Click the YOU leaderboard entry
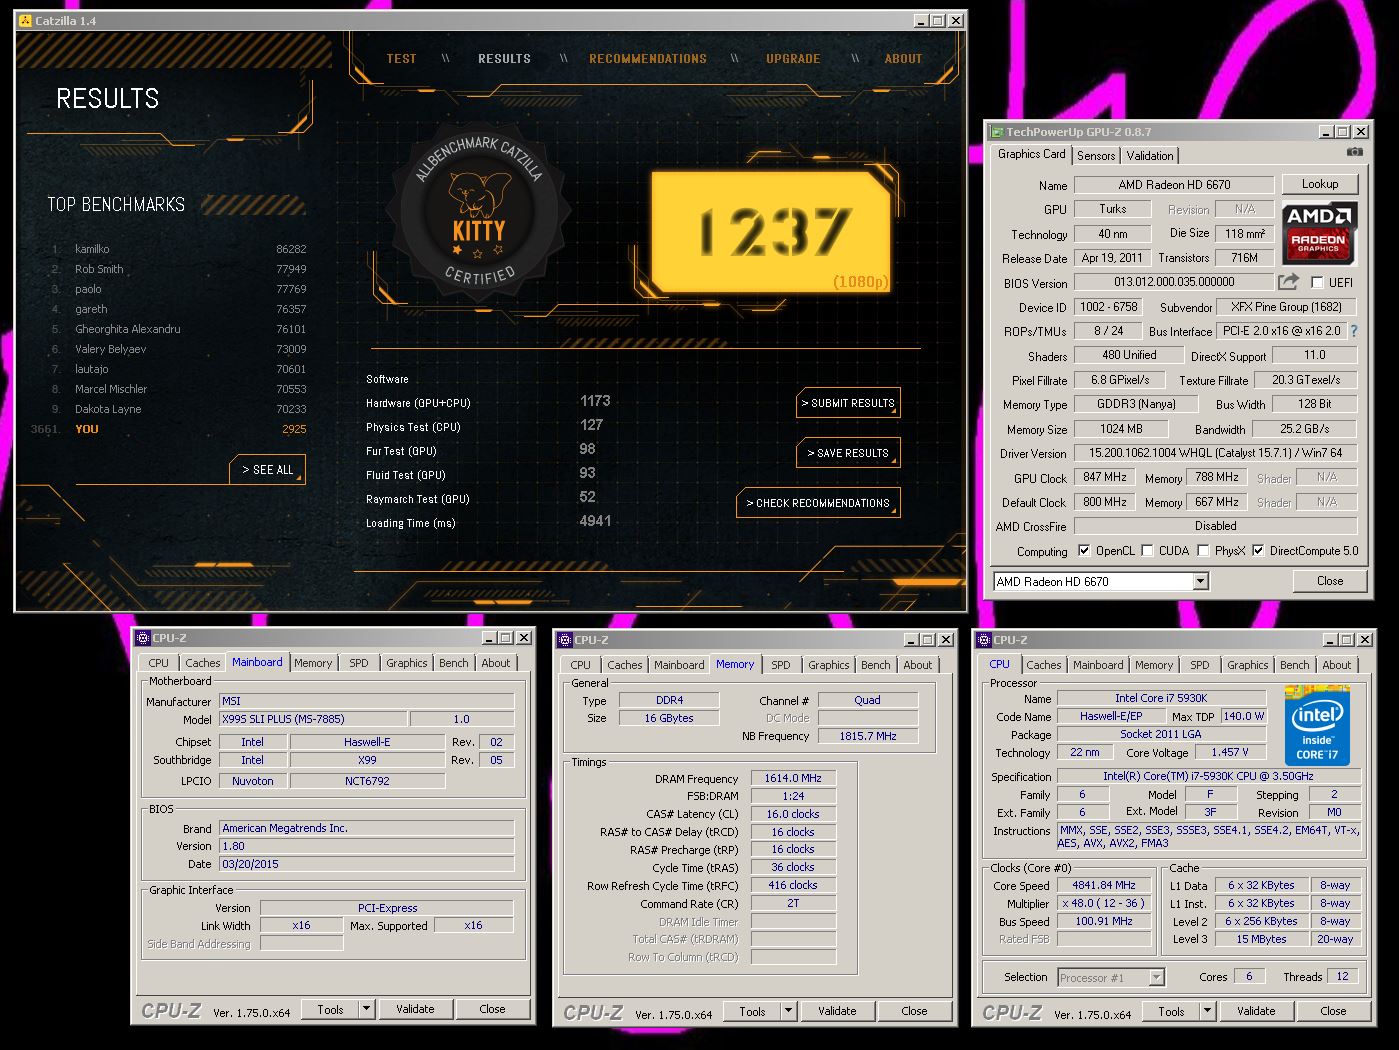Screen dimensions: 1399x1050 pyautogui.click(x=170, y=429)
